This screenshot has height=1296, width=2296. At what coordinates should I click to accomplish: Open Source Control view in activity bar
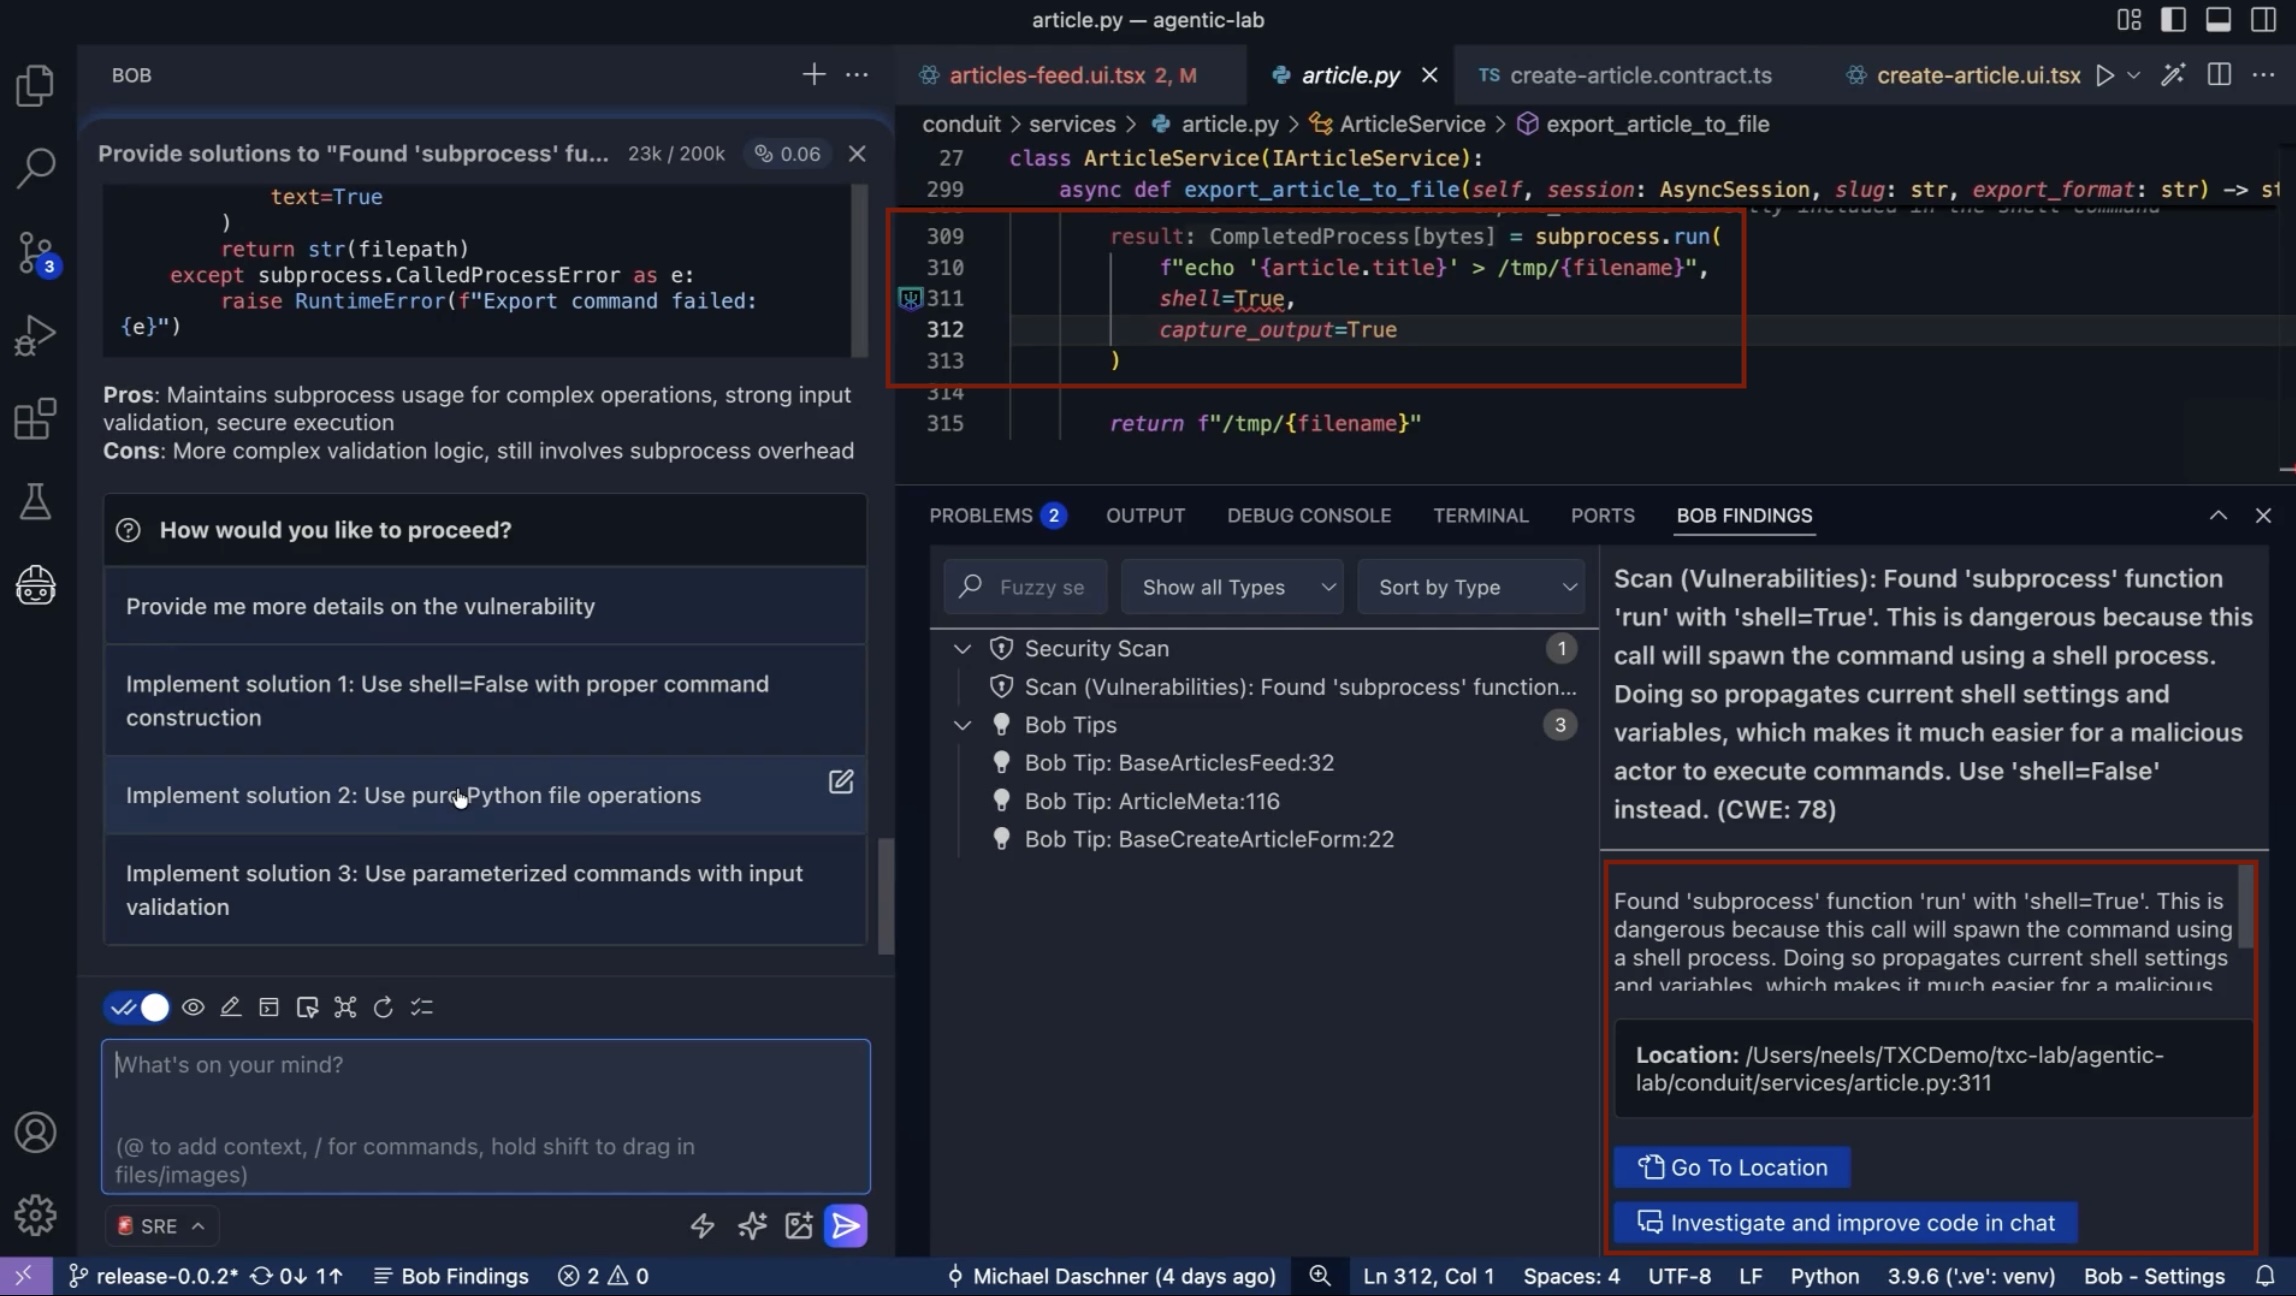pyautogui.click(x=35, y=252)
